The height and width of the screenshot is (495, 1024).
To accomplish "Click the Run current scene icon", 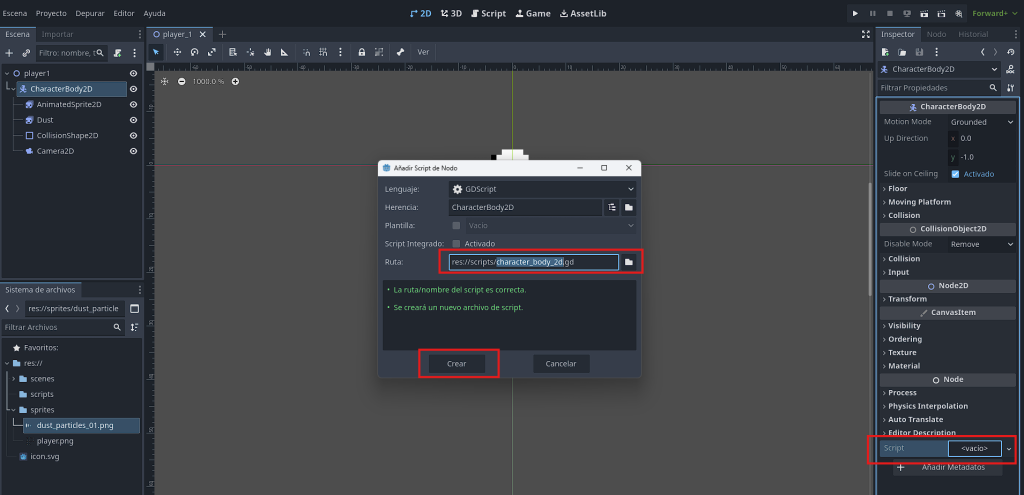I will 923,13.
